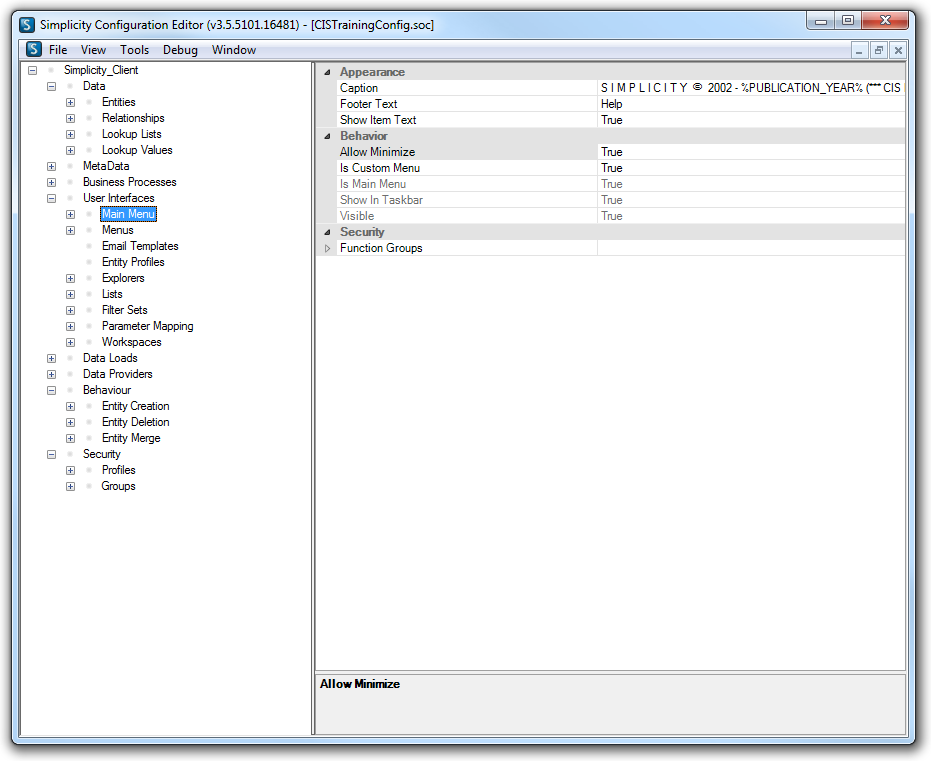Expand the Groups node
Image resolution: width=931 pixels, height=761 pixels.
point(71,487)
